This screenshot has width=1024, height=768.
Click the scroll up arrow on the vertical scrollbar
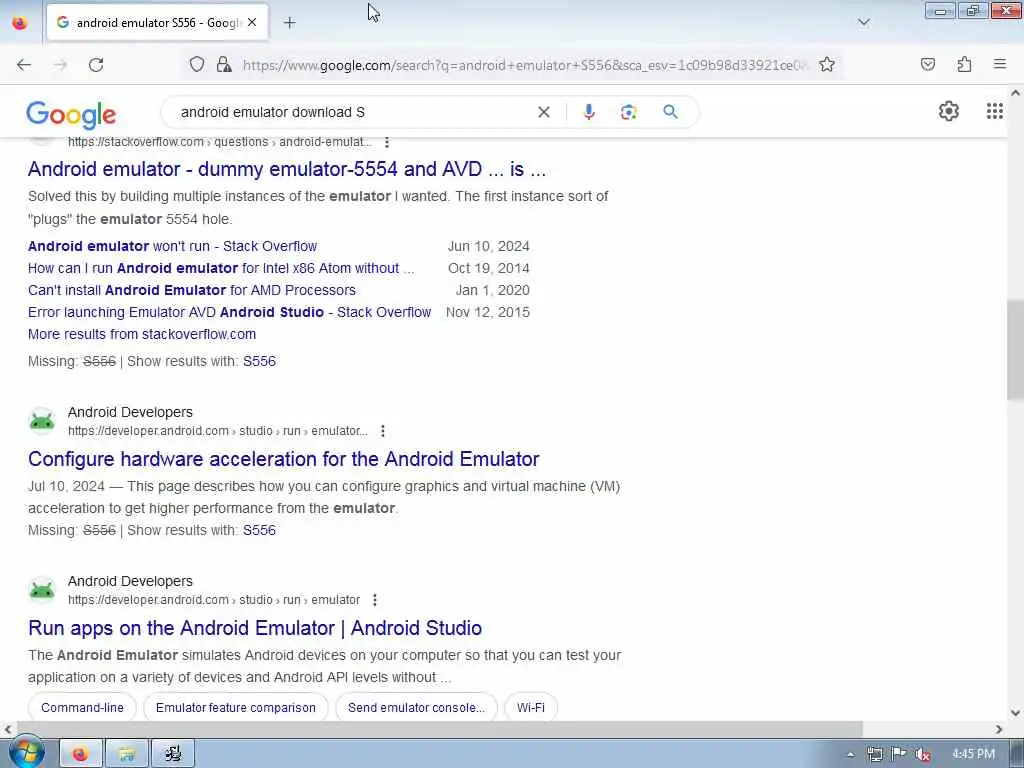click(1015, 93)
